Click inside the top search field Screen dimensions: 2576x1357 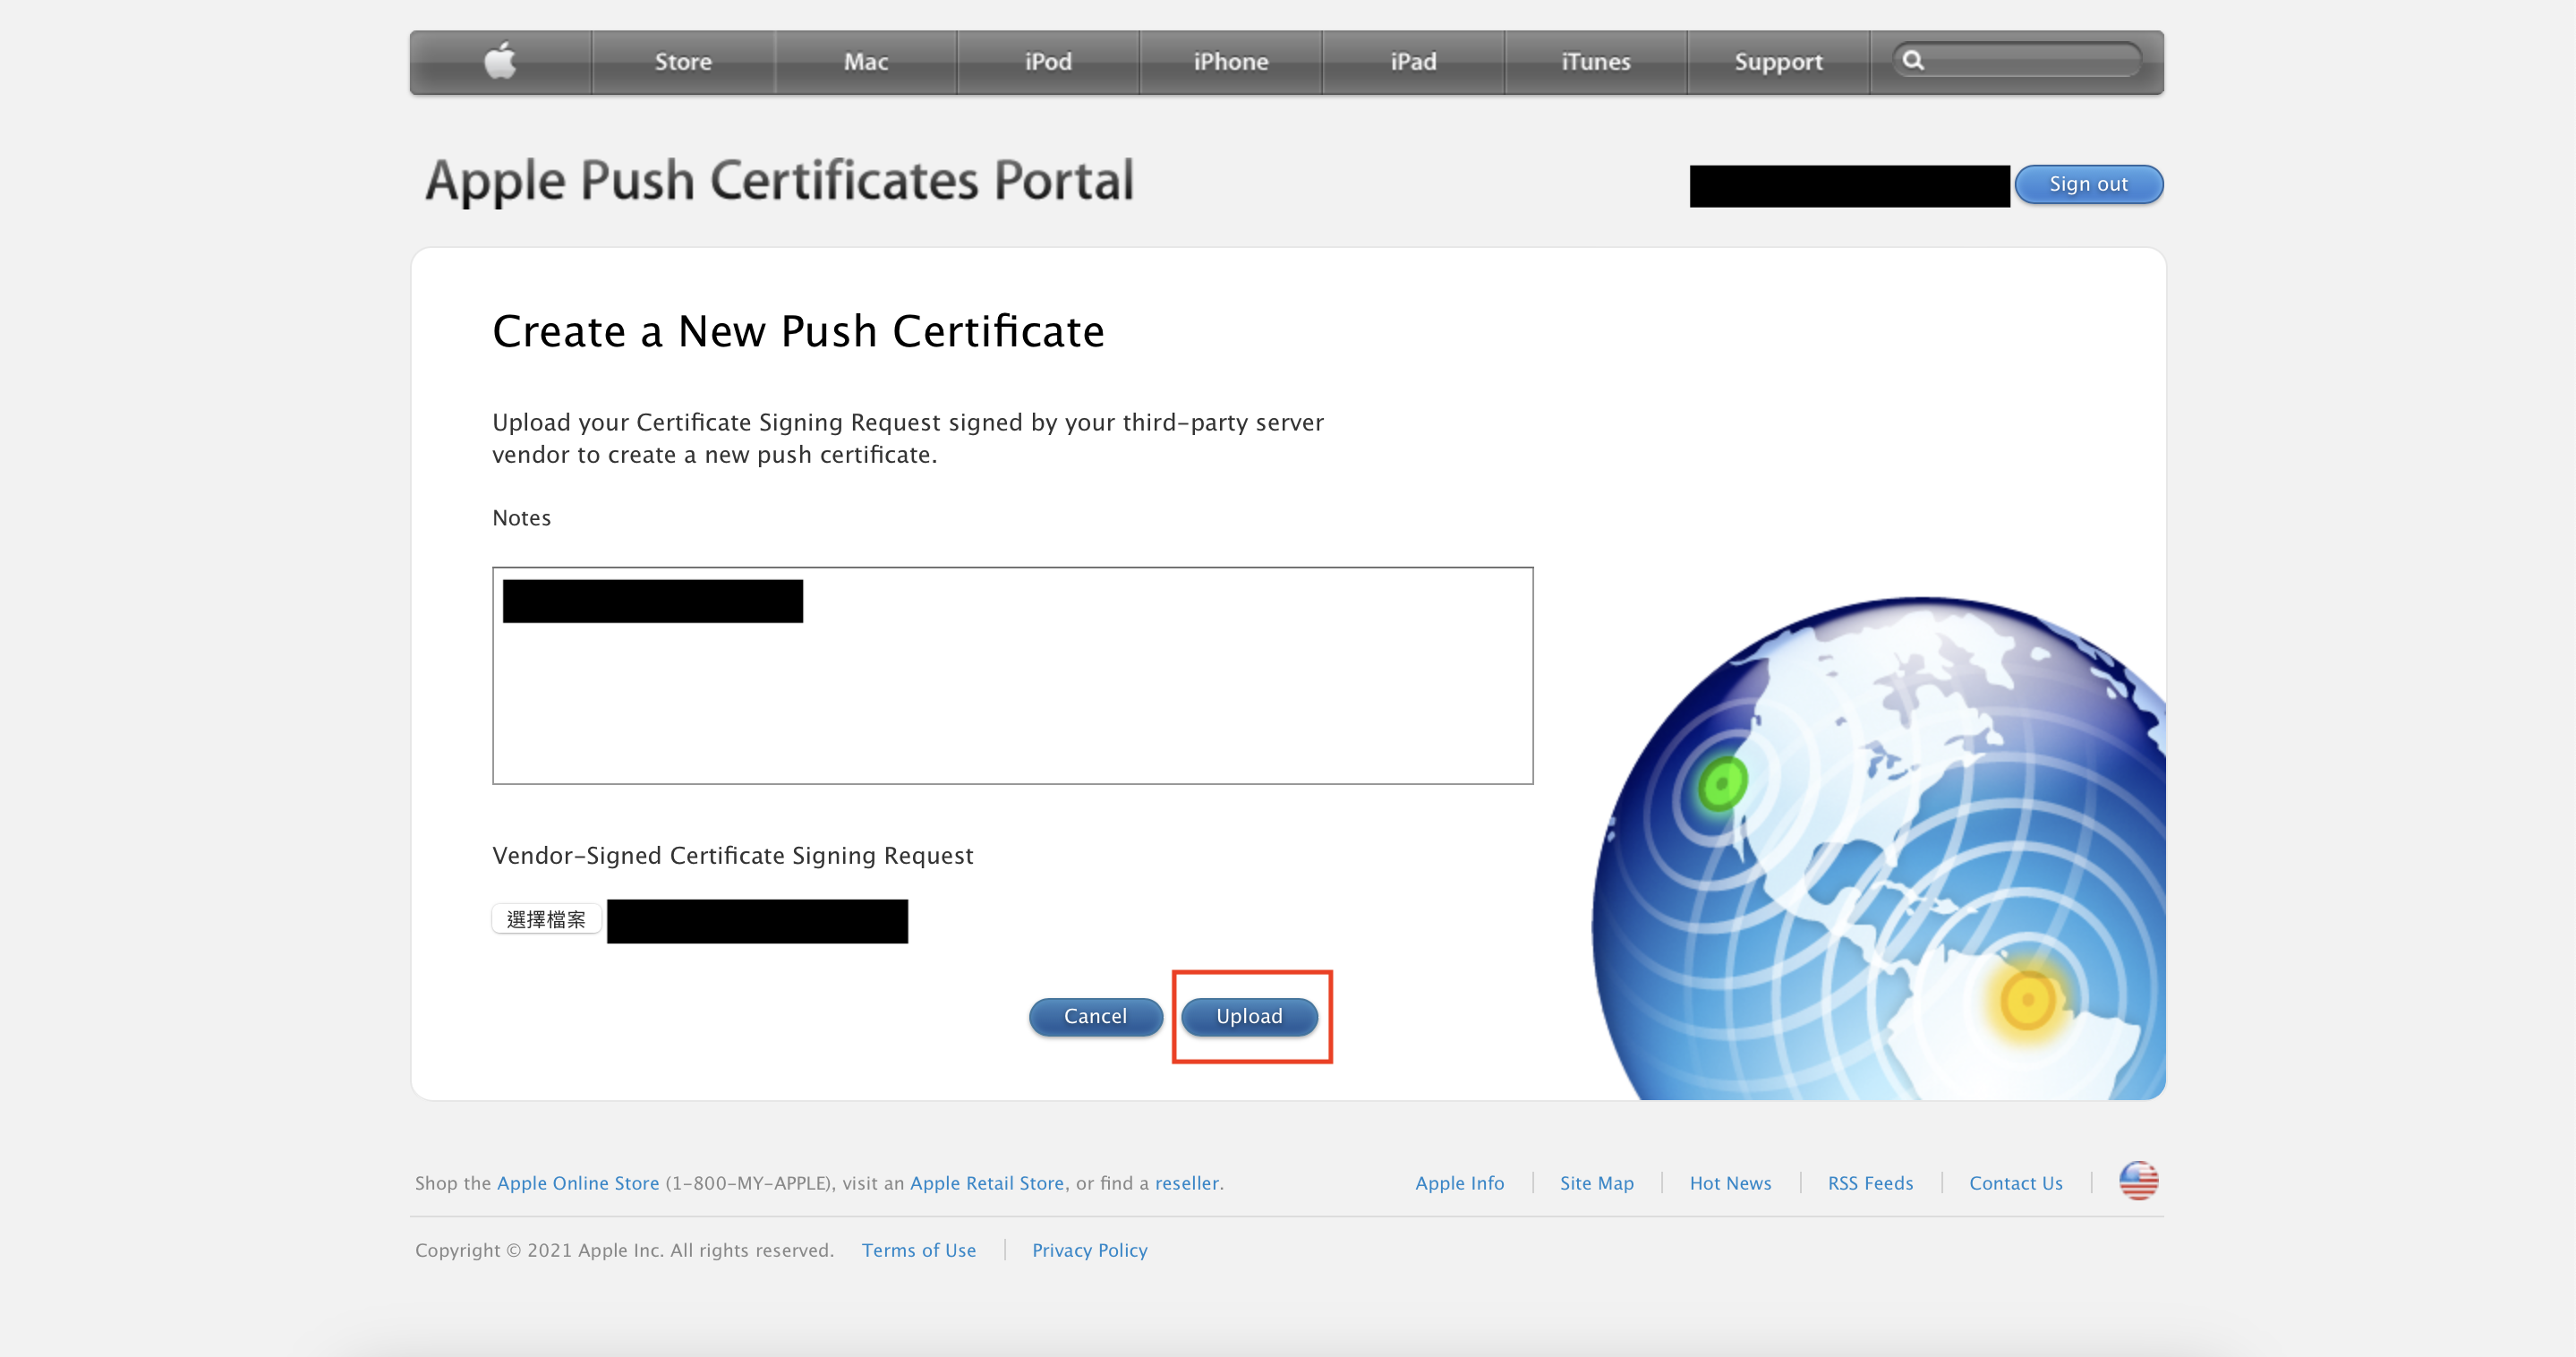pyautogui.click(x=2030, y=60)
